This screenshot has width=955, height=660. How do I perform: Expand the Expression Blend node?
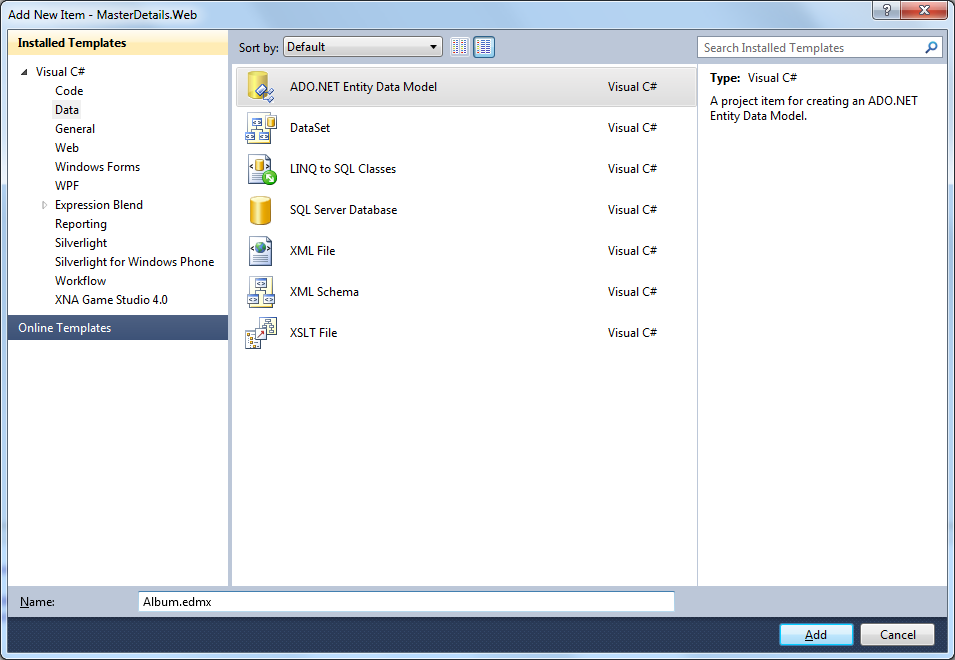pos(44,205)
